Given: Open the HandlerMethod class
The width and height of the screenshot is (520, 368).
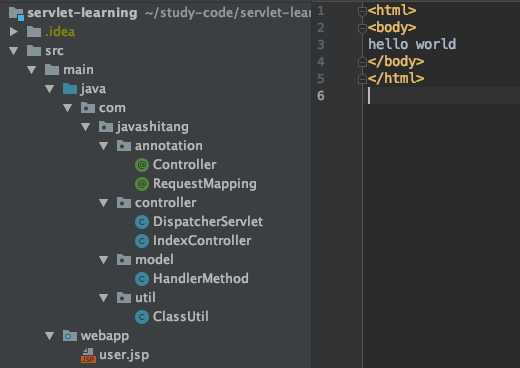Looking at the screenshot, I should [201, 279].
